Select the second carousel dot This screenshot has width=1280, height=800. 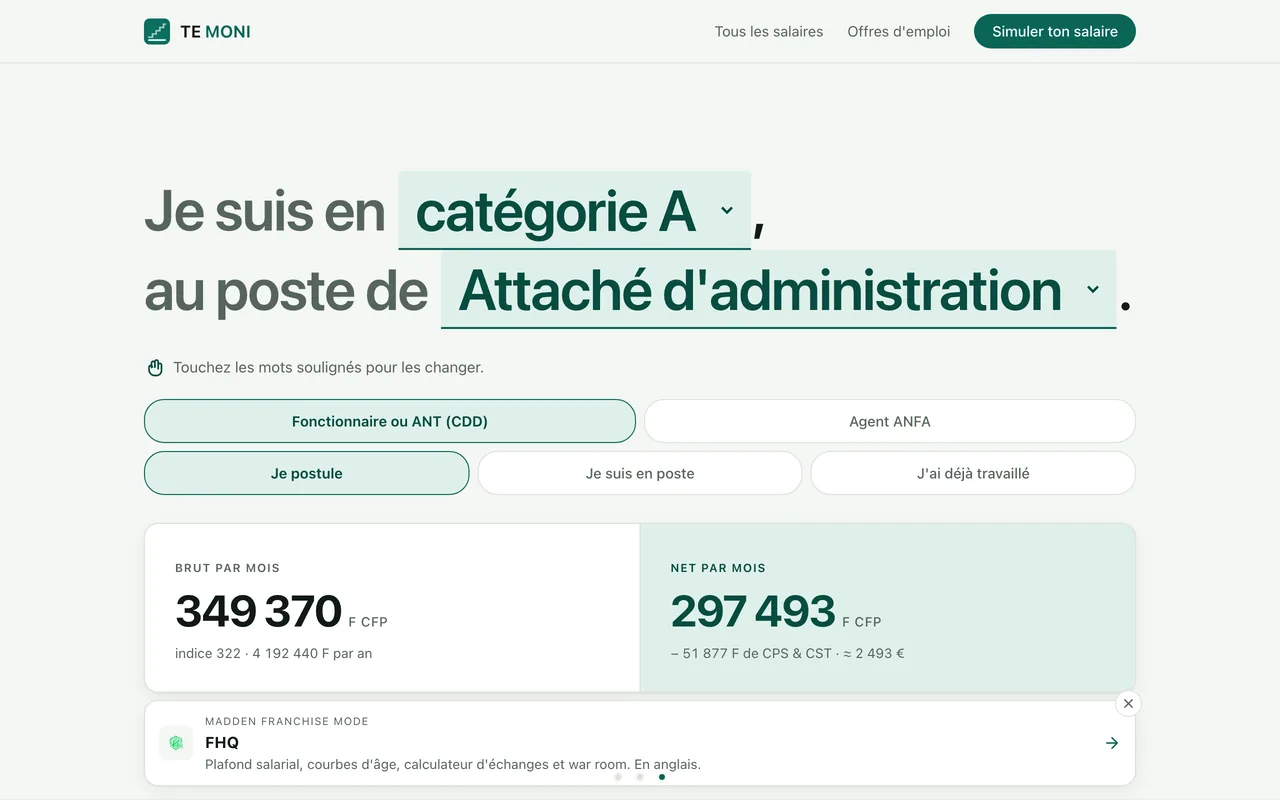640,776
